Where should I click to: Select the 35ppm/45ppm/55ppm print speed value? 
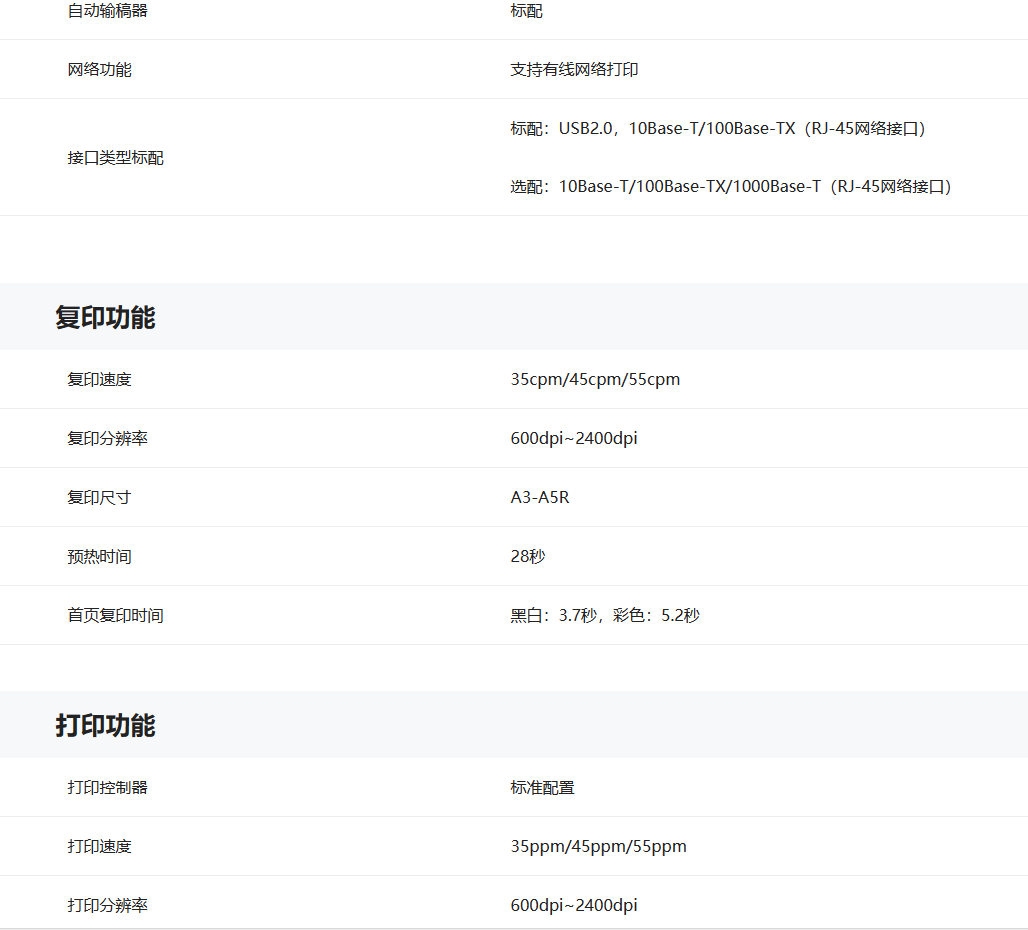point(598,847)
